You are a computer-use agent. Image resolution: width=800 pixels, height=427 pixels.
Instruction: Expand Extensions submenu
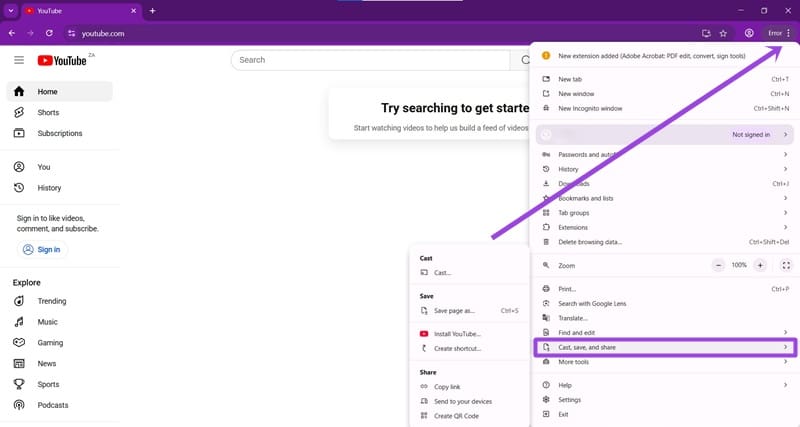point(665,228)
